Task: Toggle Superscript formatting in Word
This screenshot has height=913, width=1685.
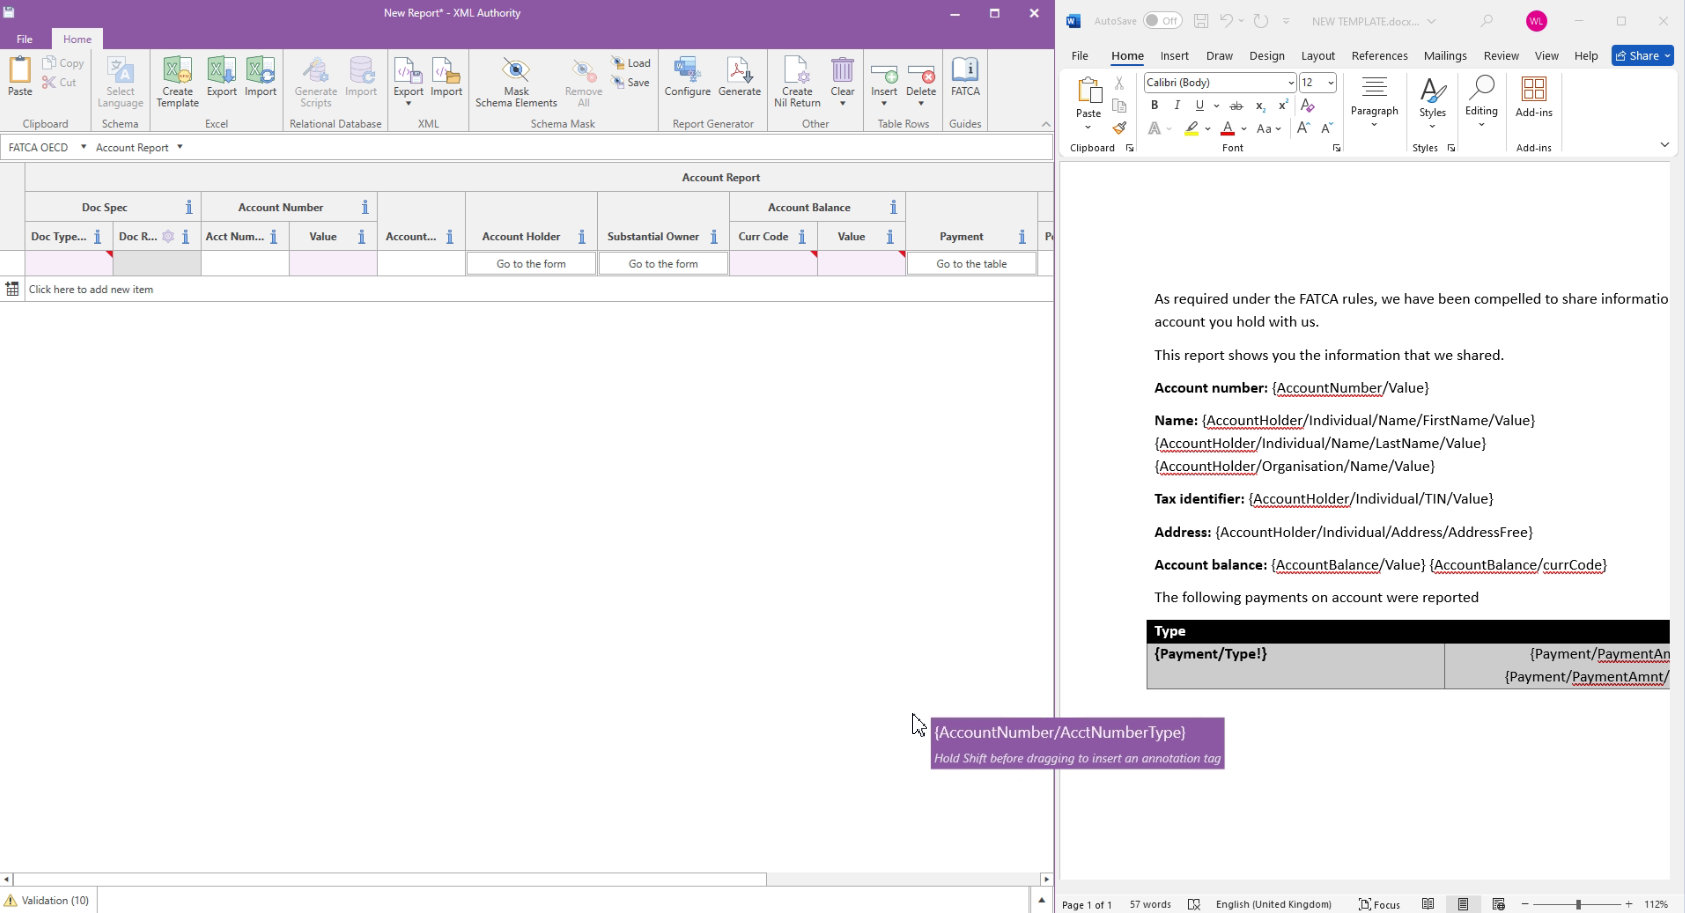Action: pos(1283,105)
